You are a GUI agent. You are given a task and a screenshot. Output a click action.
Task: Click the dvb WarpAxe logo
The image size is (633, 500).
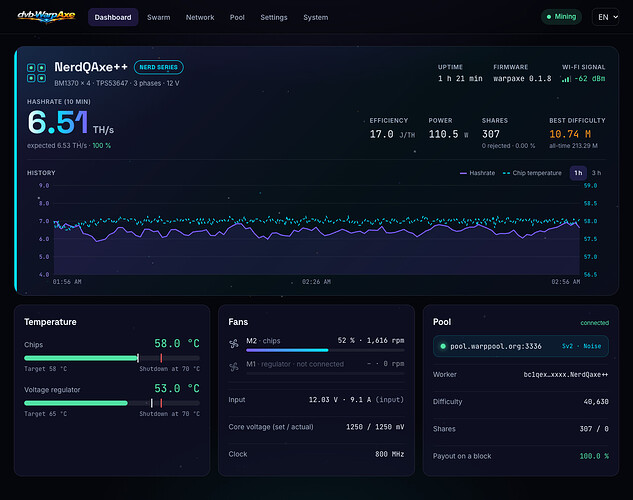(x=46, y=17)
